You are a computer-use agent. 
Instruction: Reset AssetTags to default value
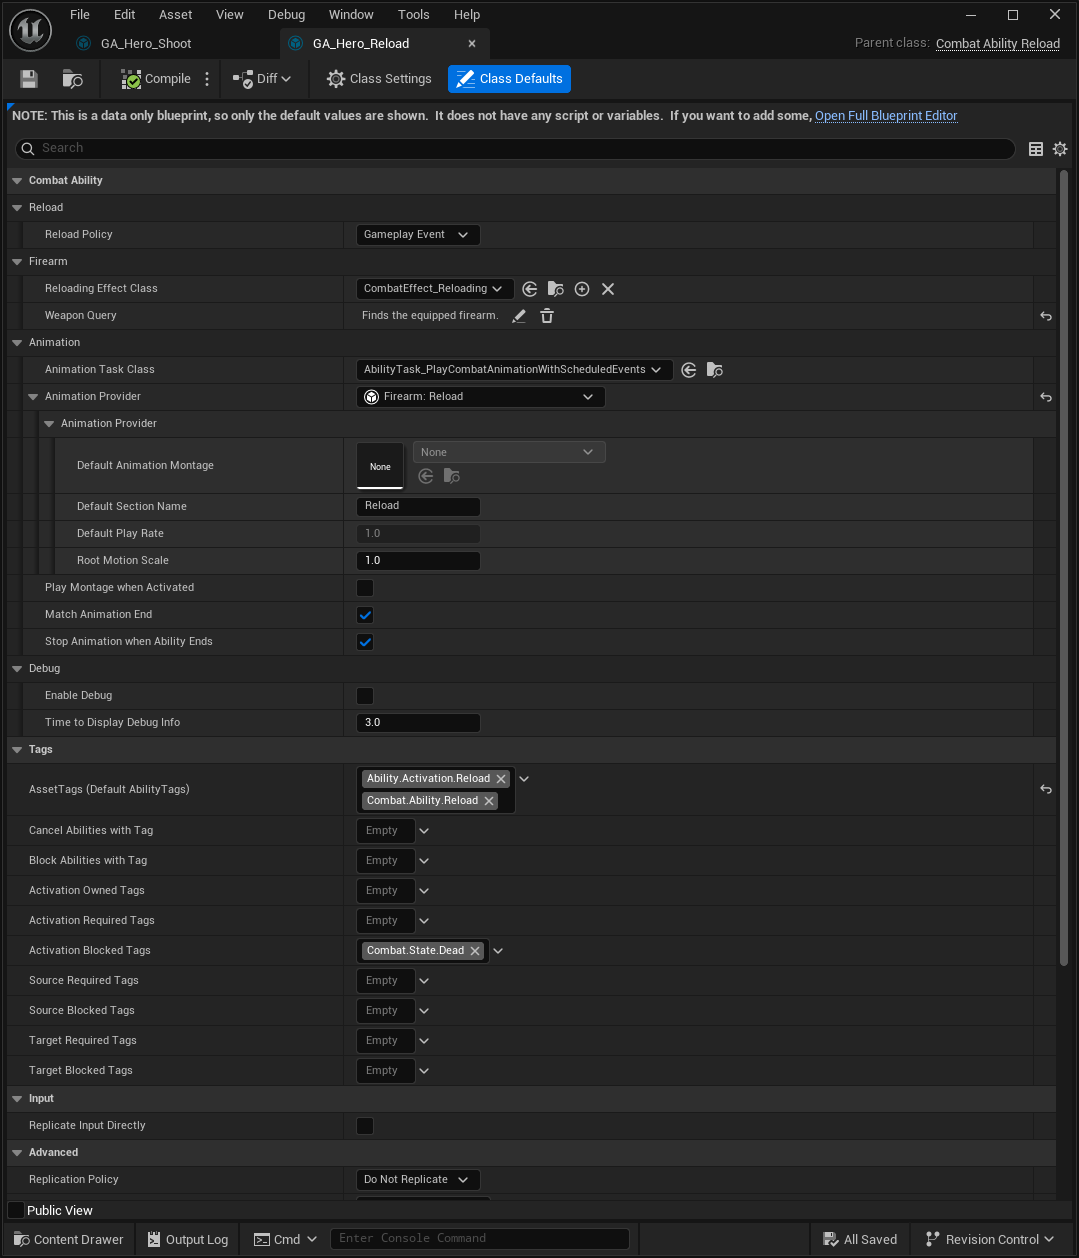coord(1046,789)
